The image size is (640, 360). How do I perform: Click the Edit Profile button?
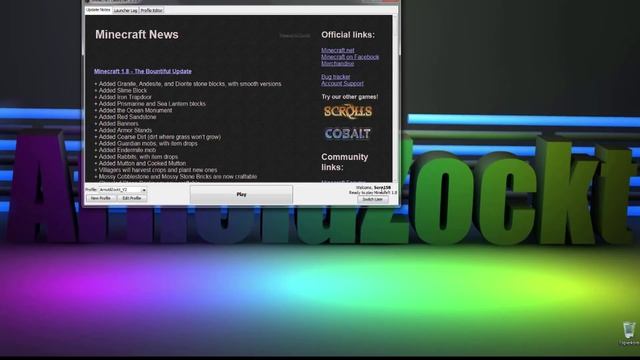click(x=132, y=198)
